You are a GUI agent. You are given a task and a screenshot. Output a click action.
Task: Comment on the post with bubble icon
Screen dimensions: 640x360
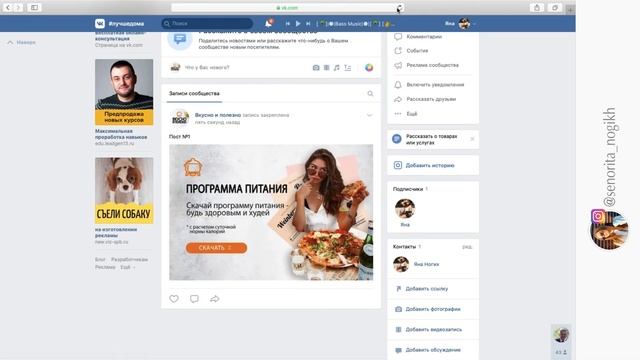pos(194,299)
